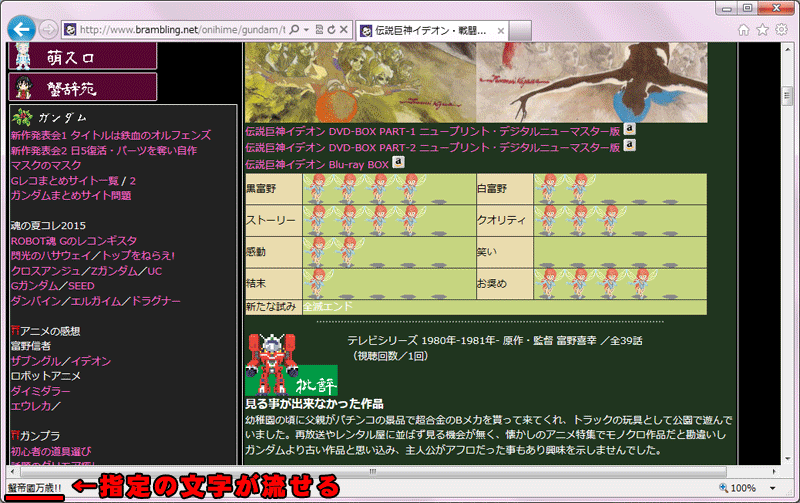This screenshot has width=800, height=503.
Task: Open link 新作発表会1 タイトルは鉄血のオルフェンズ
Action: pyautogui.click(x=111, y=135)
